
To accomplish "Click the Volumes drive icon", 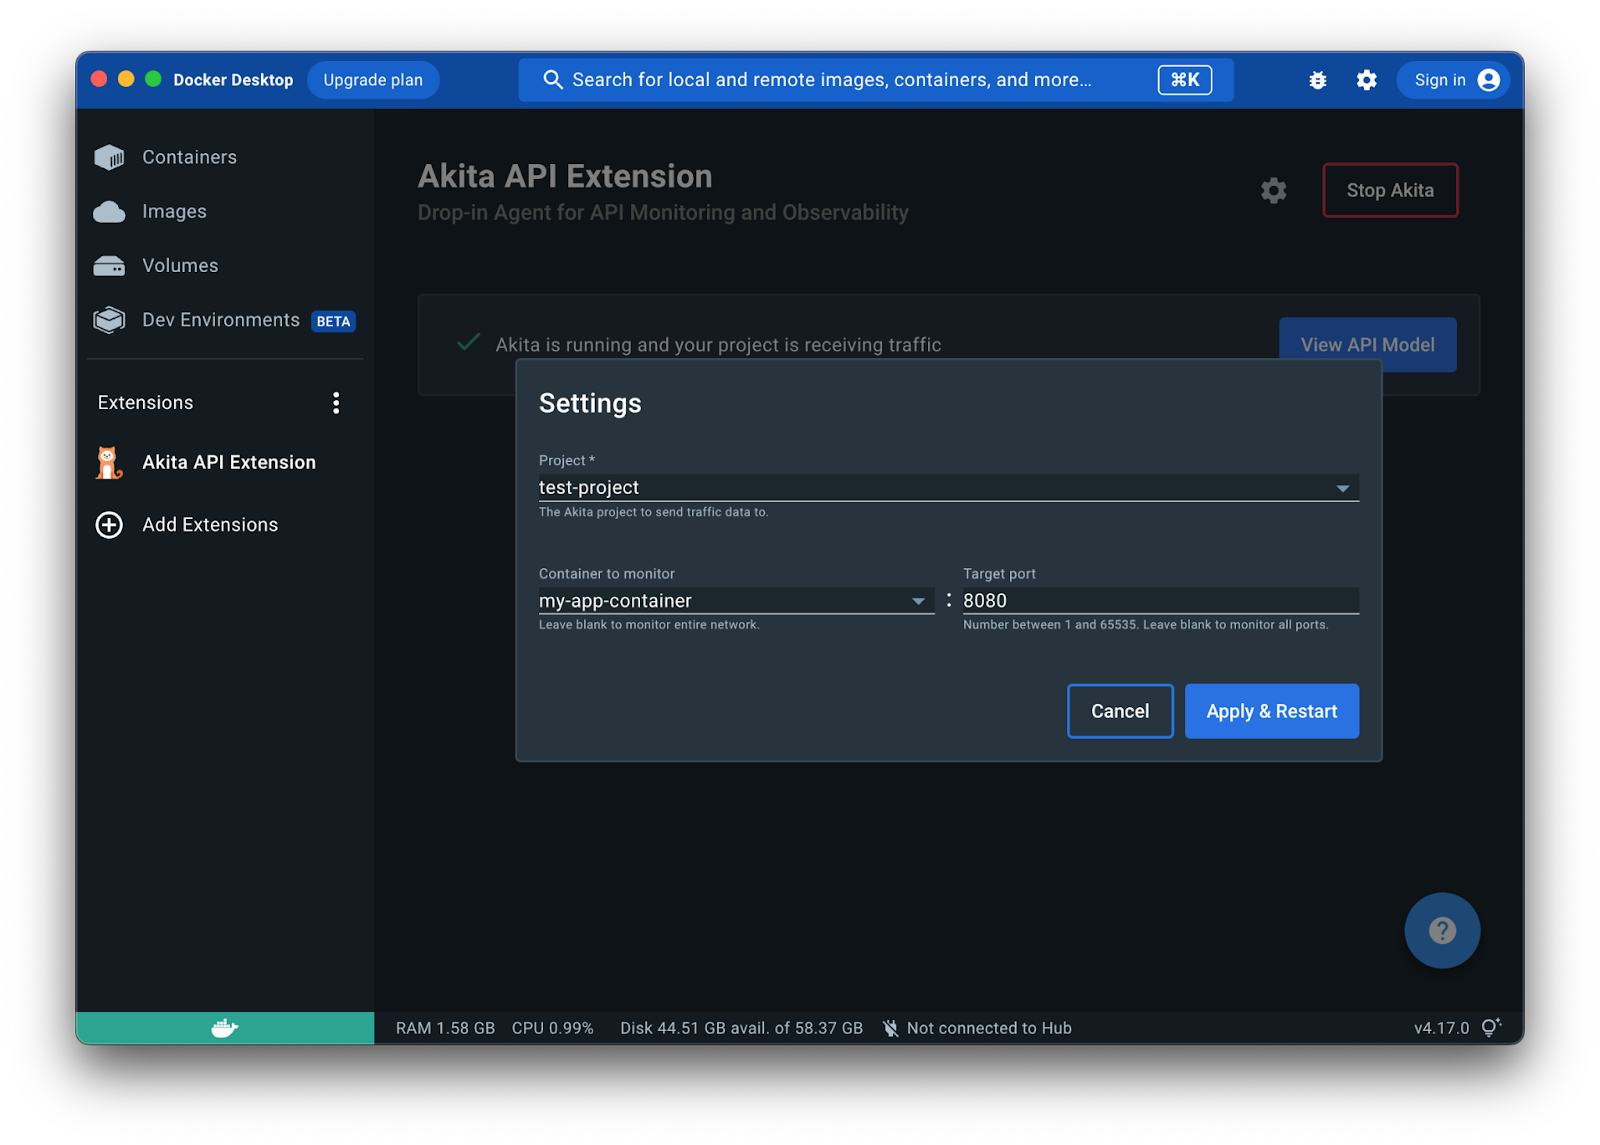I will (x=109, y=266).
